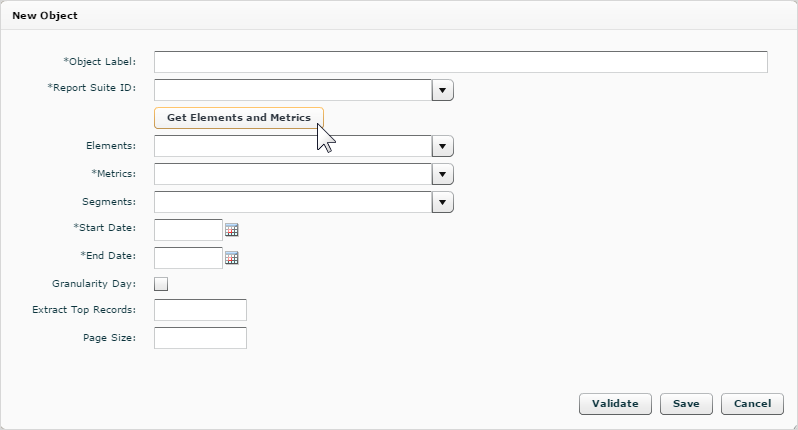Viewport: 798px width, 430px height.
Task: Click Get Elements and Metrics button
Action: tap(239, 118)
